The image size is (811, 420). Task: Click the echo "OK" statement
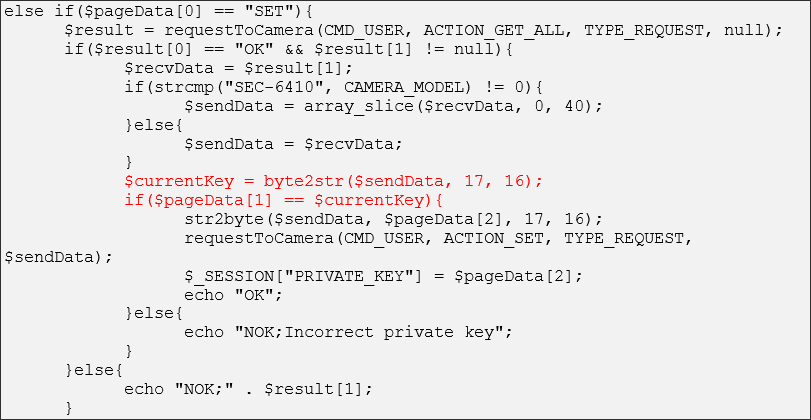pos(234,295)
